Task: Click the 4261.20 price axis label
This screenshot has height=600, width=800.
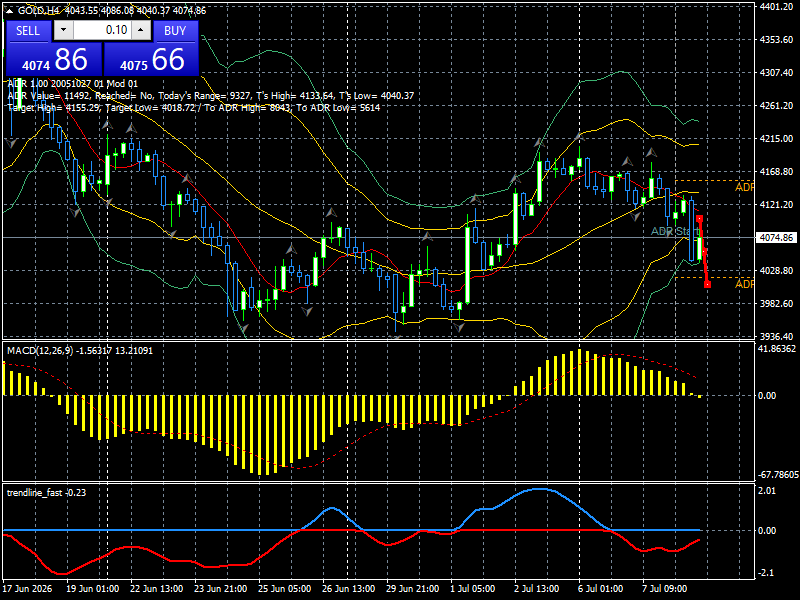Action: [x=777, y=106]
